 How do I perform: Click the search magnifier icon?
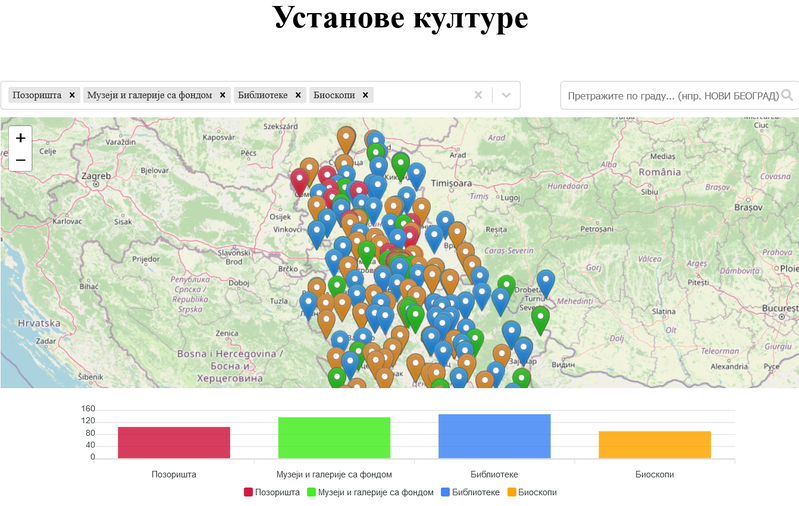[x=787, y=95]
